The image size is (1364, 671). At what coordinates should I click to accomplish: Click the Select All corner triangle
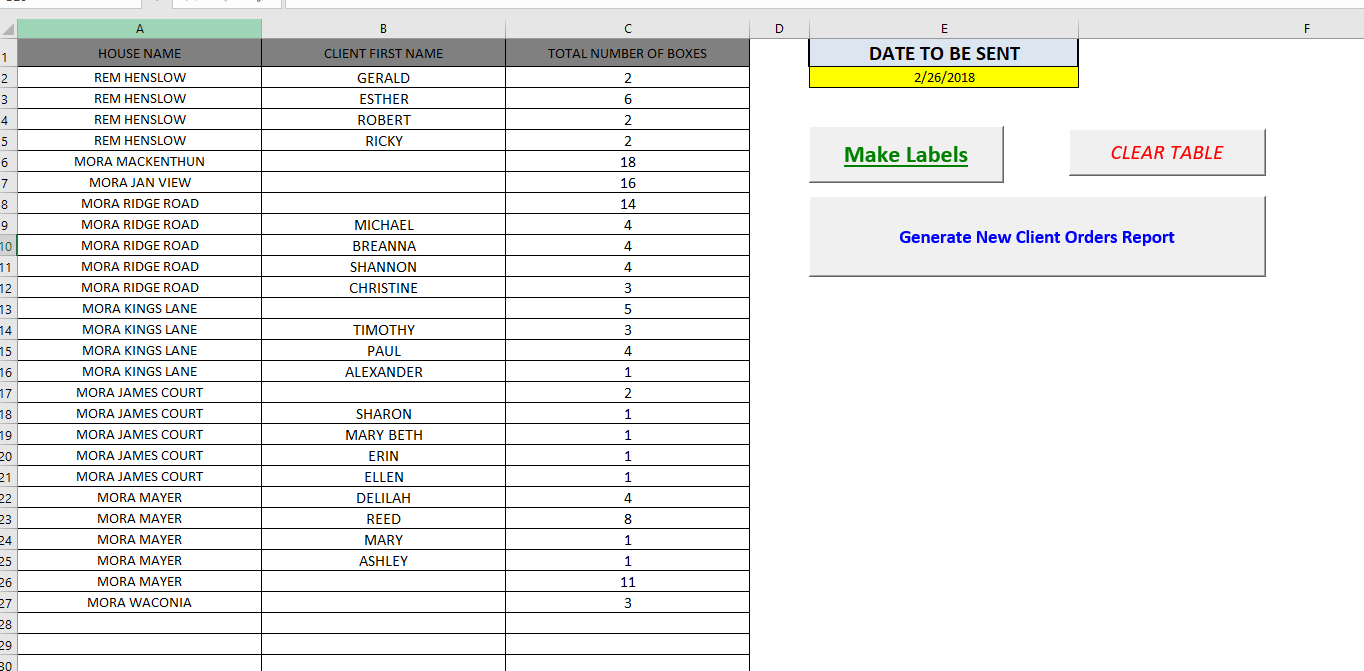pos(8,29)
